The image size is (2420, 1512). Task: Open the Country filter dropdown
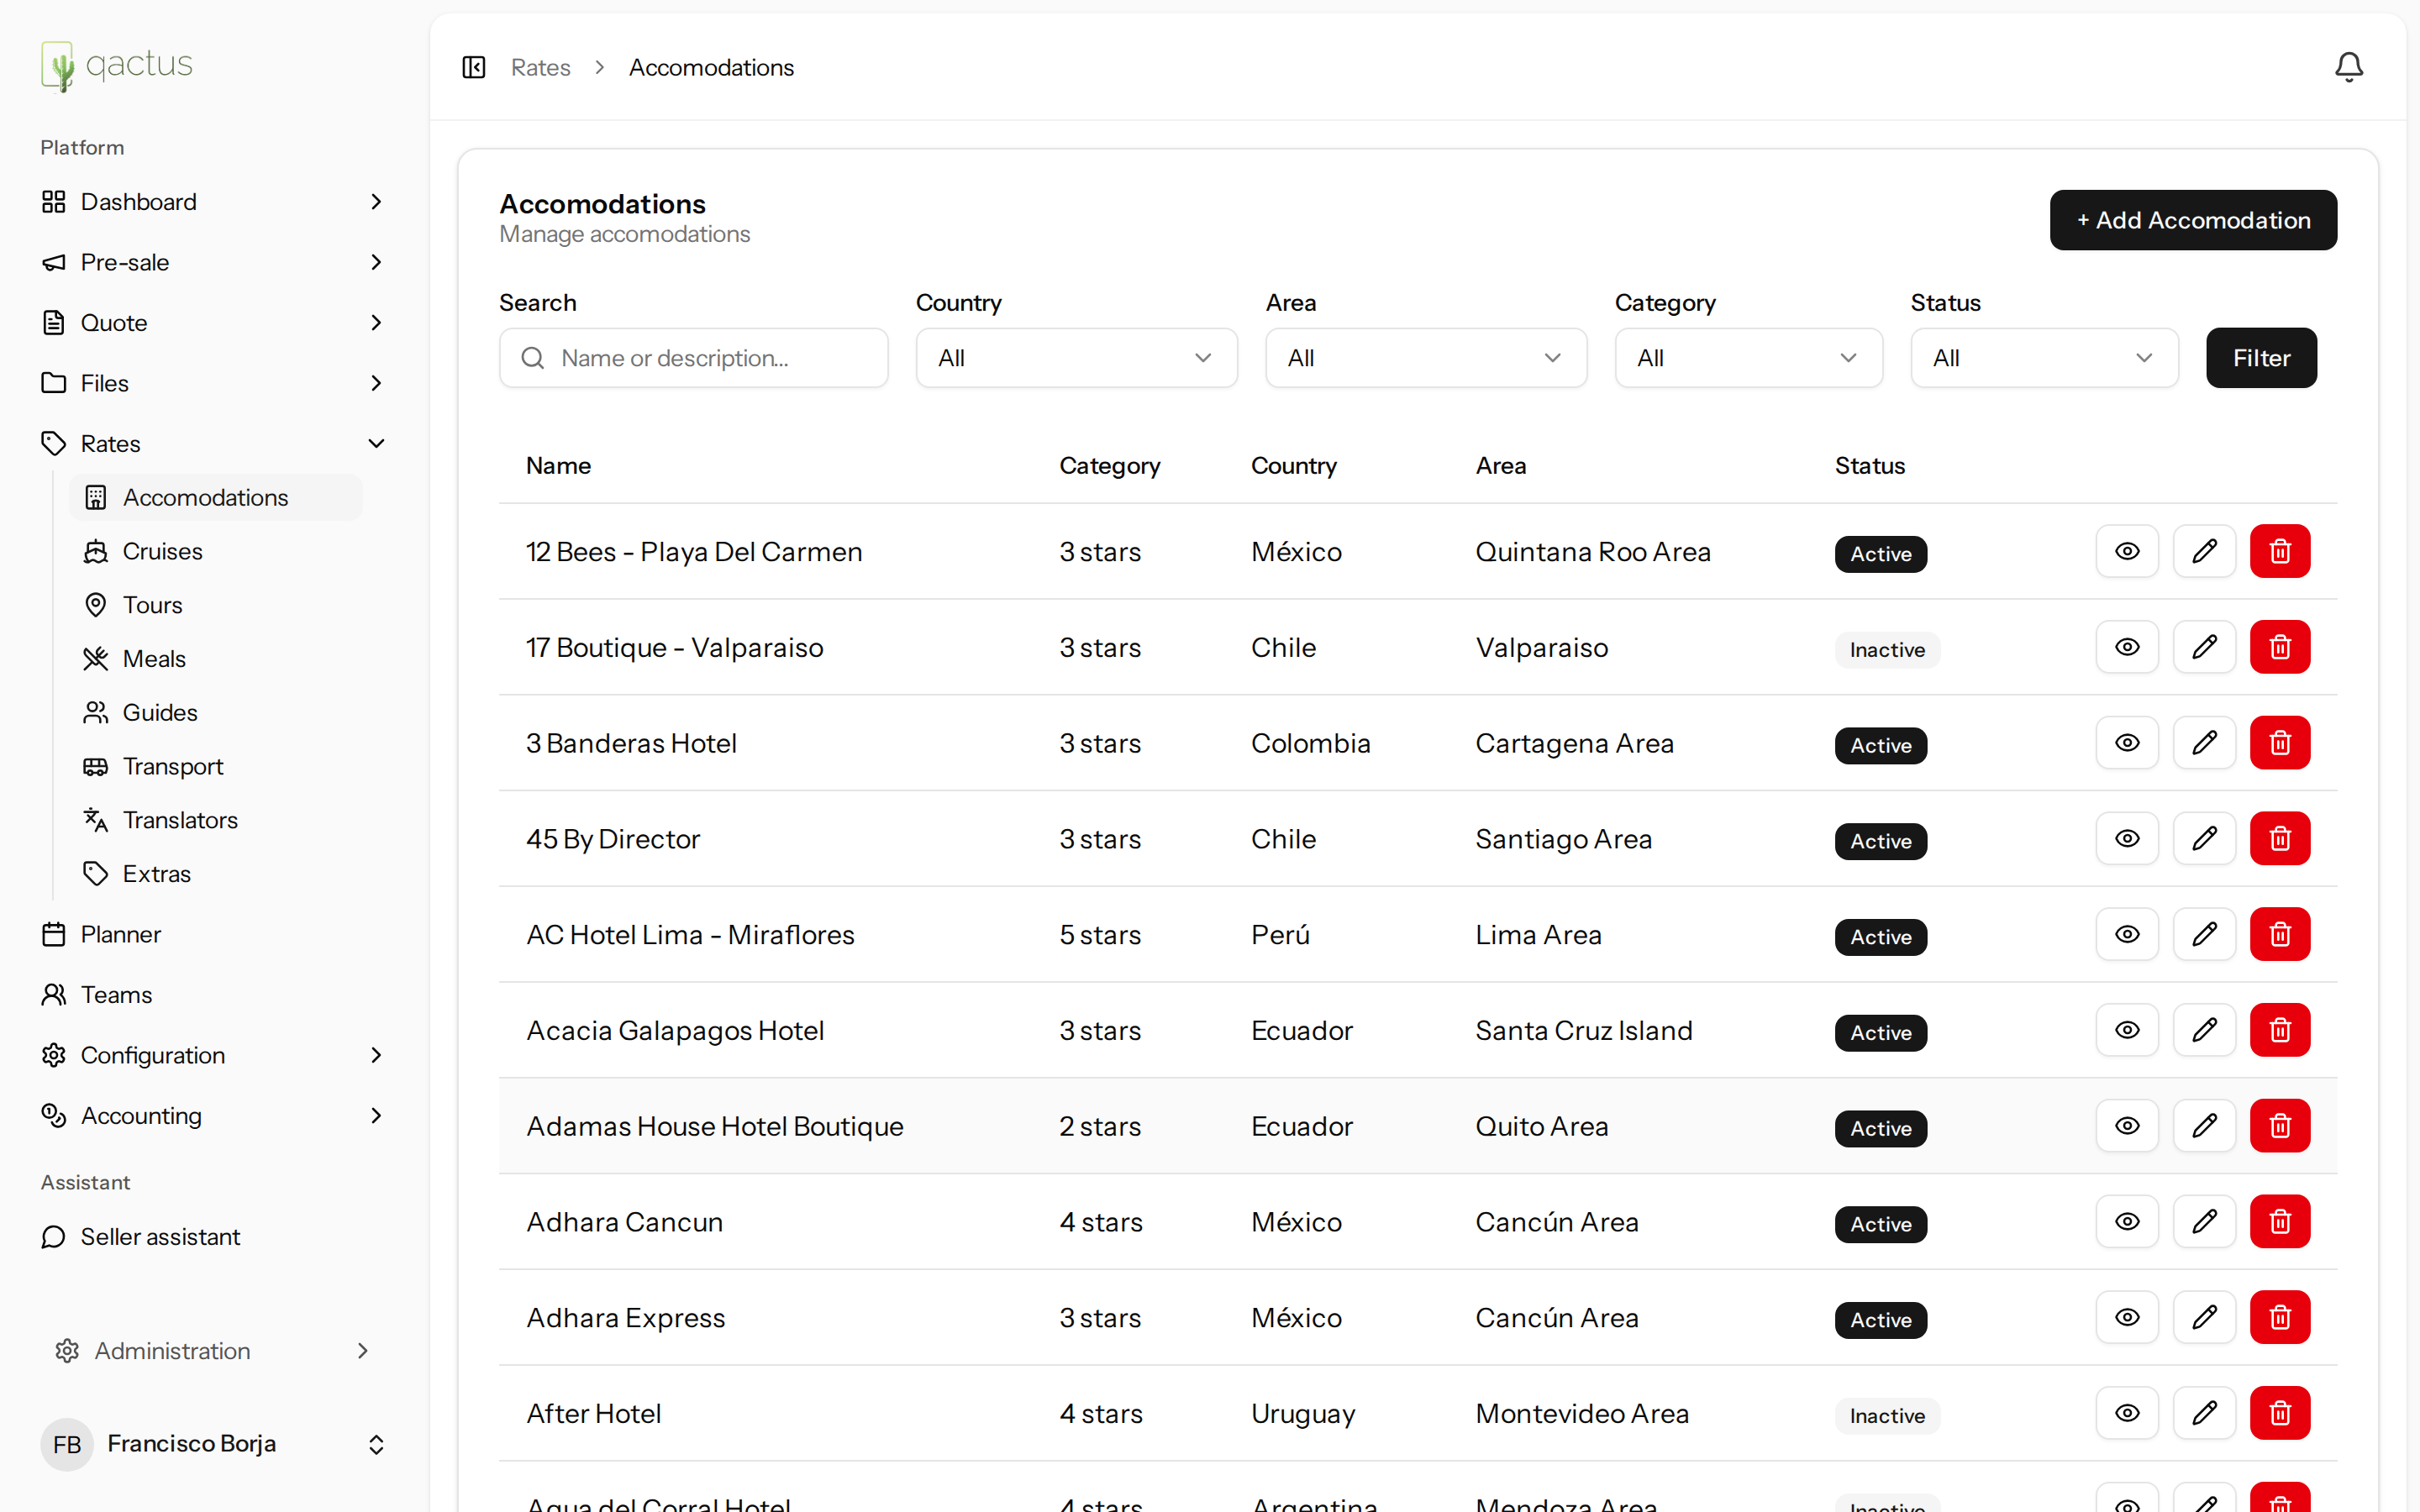coord(1076,358)
